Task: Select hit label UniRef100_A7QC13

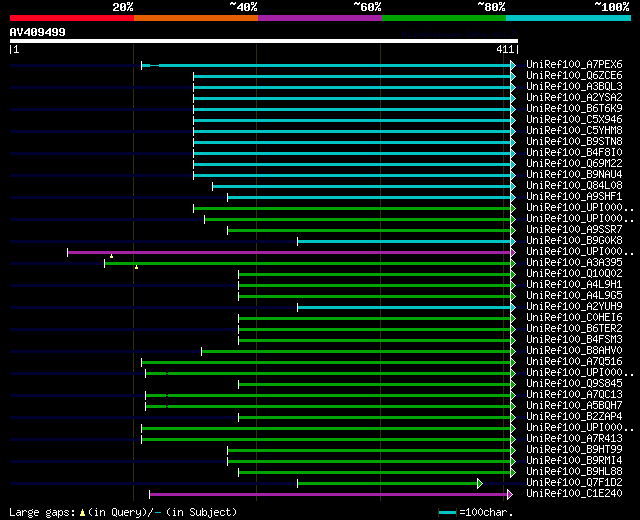Action: (x=574, y=395)
